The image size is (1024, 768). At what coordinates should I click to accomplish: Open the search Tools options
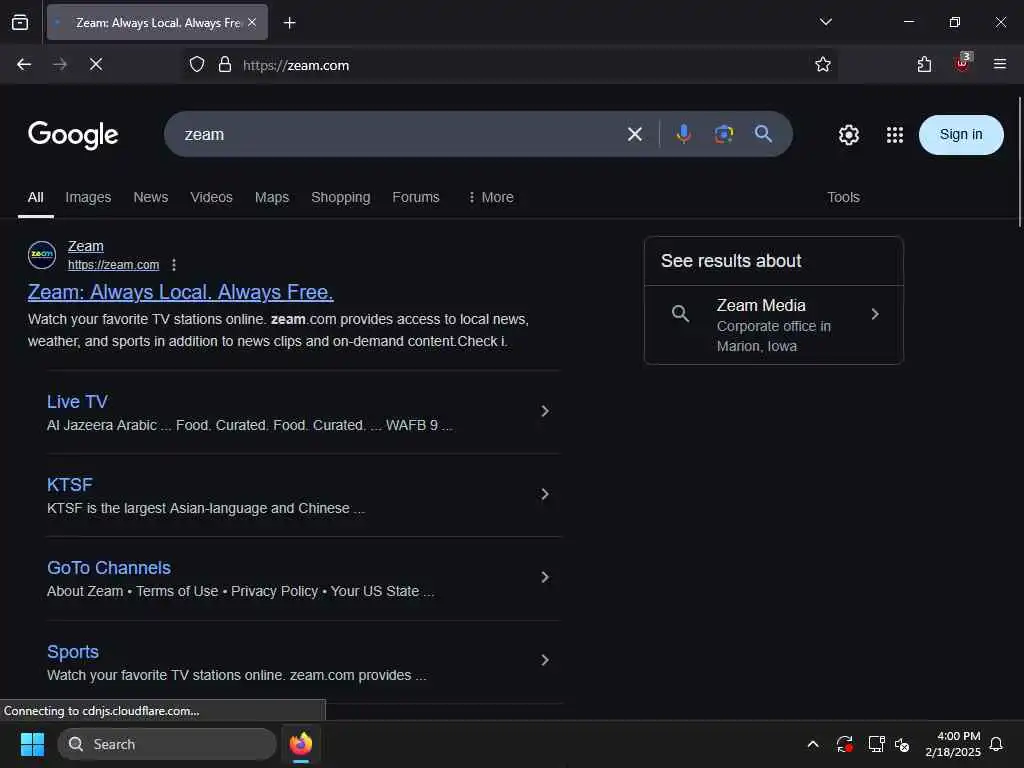(x=843, y=197)
